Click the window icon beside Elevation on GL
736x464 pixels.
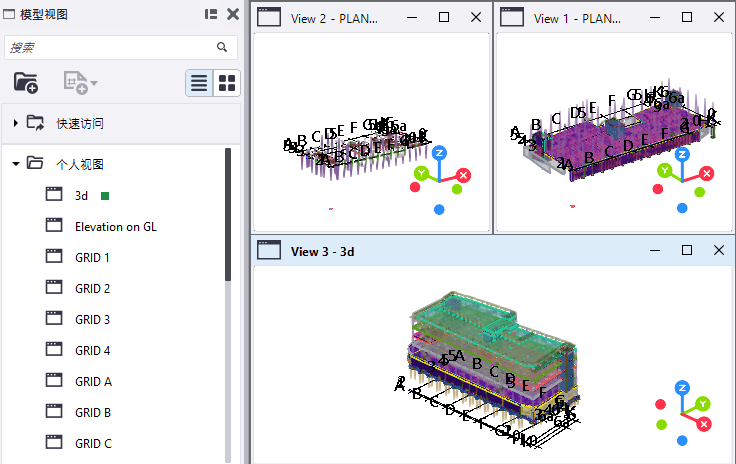pyautogui.click(x=54, y=225)
